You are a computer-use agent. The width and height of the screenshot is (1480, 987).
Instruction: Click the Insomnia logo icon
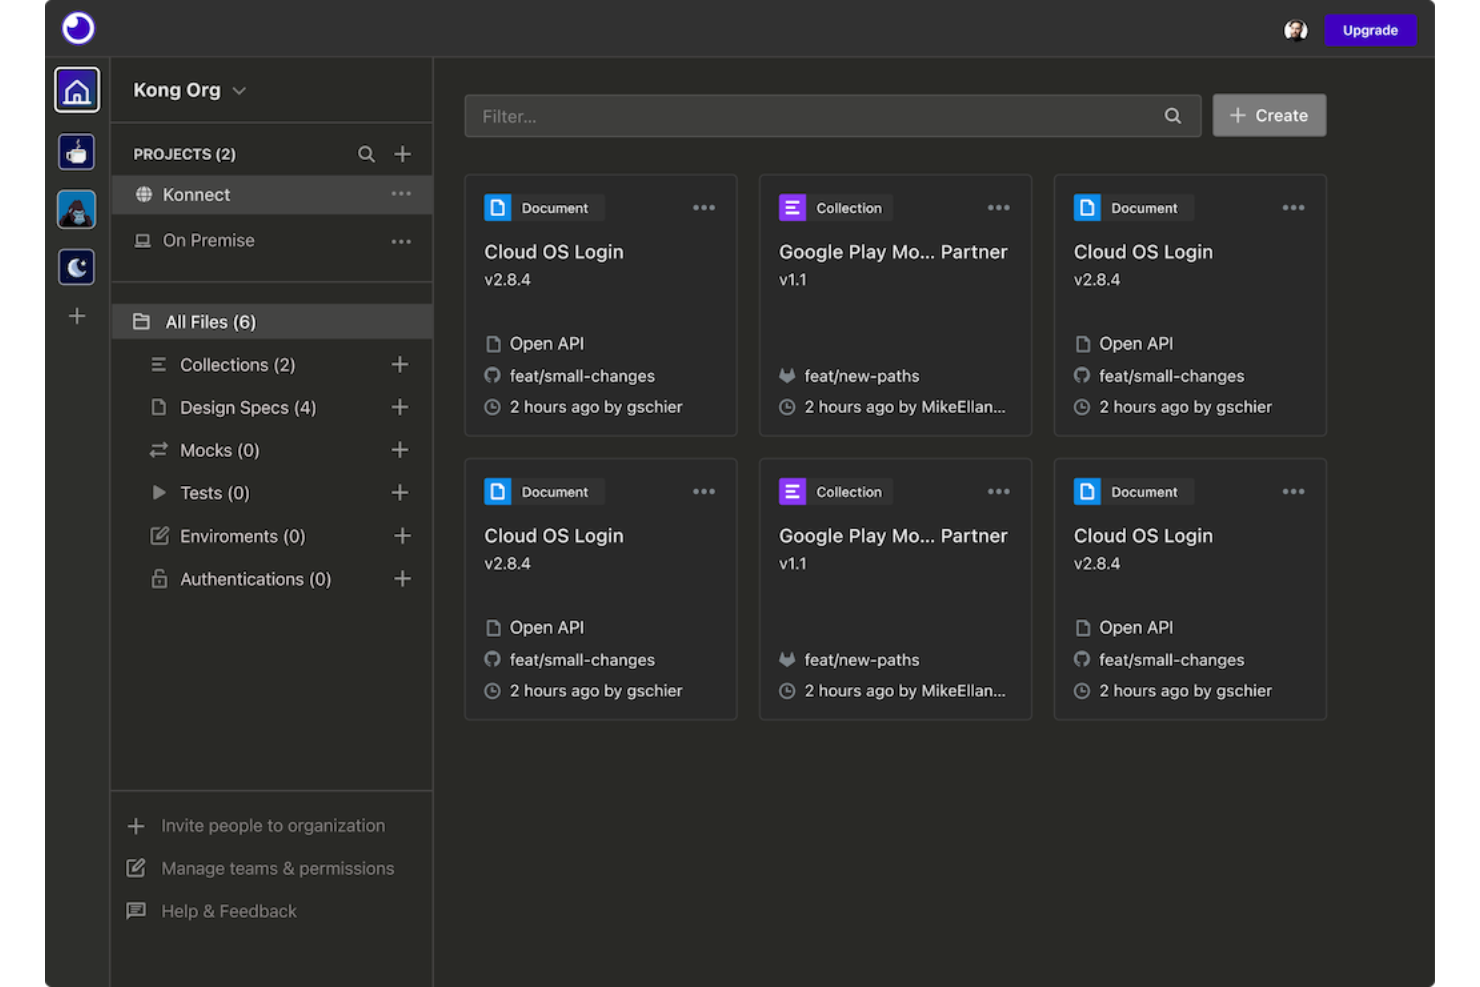pyautogui.click(x=78, y=28)
